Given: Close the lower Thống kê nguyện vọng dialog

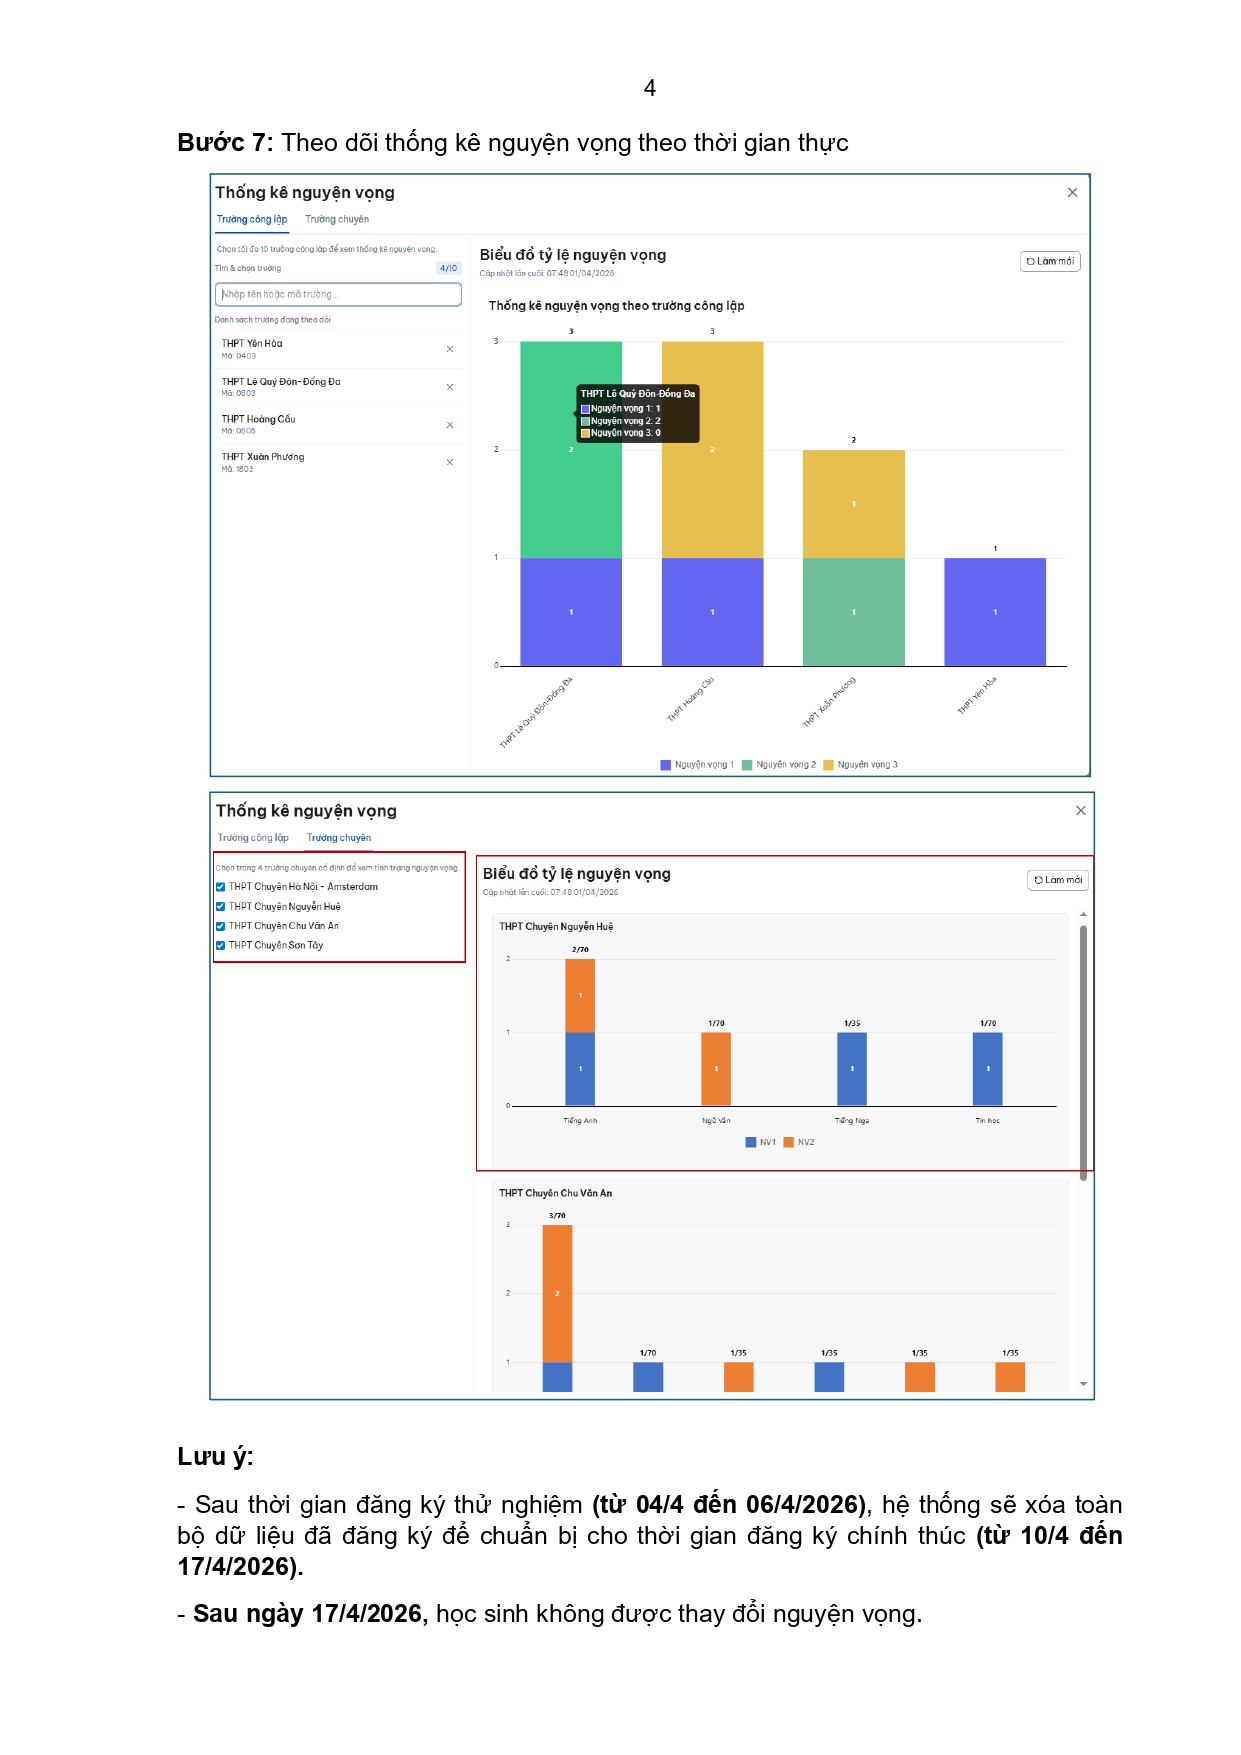Looking at the screenshot, I should pos(1080,810).
